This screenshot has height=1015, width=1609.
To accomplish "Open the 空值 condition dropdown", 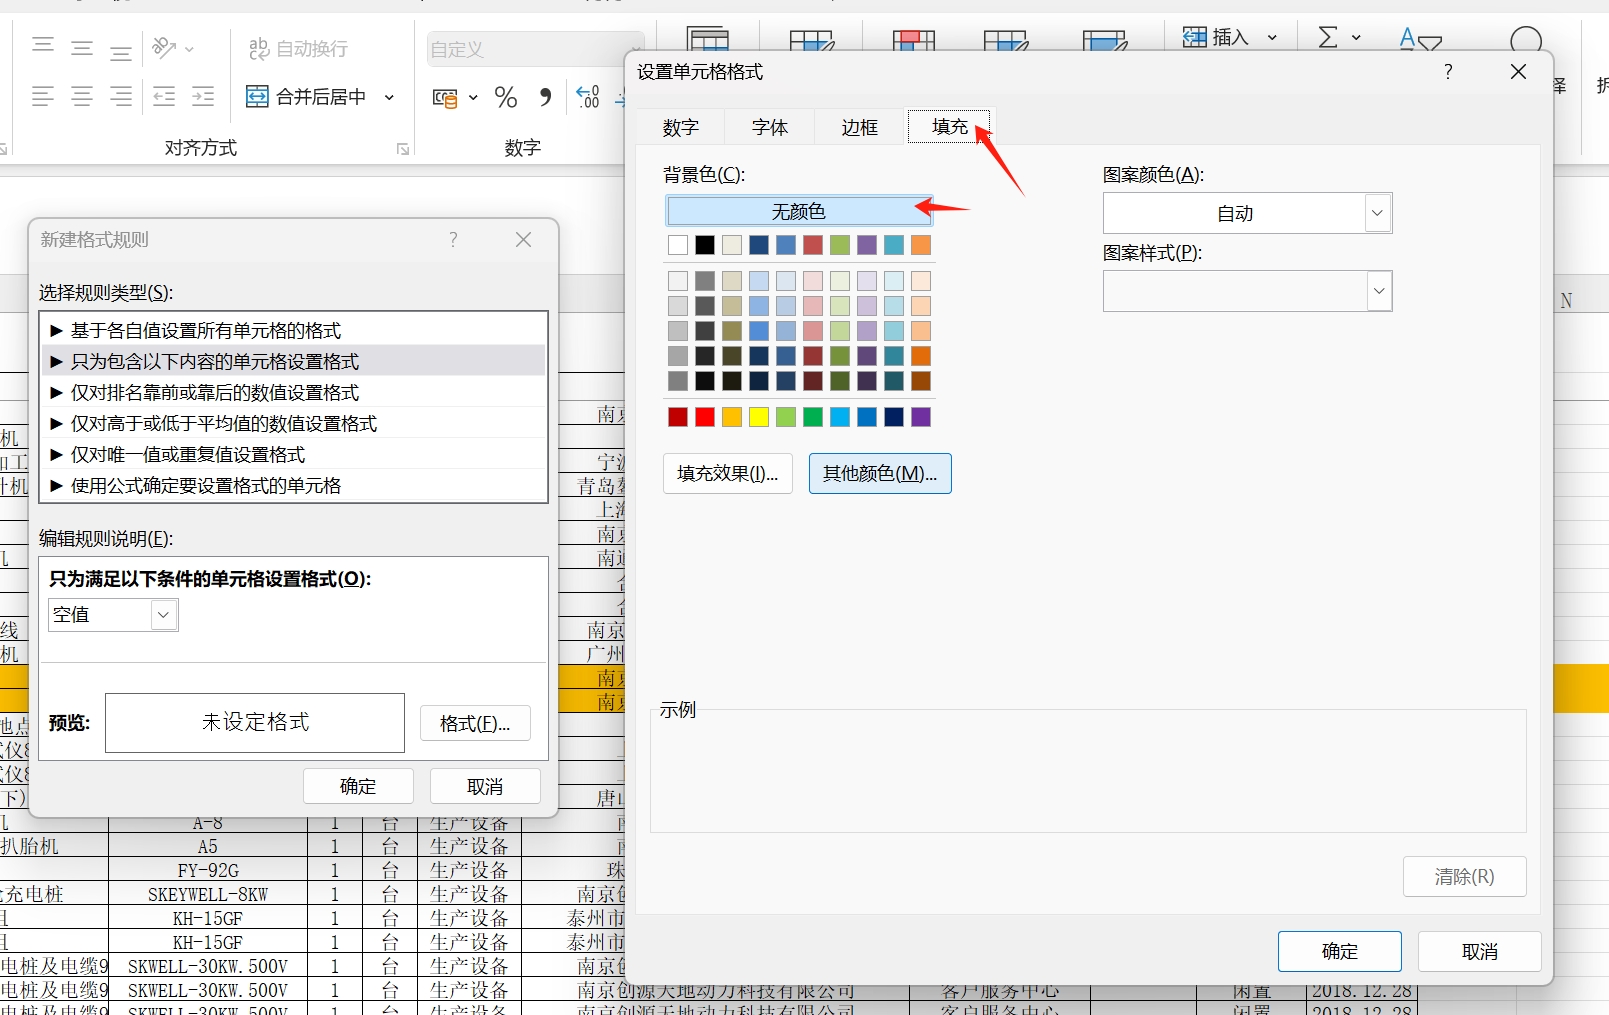I will tap(164, 615).
